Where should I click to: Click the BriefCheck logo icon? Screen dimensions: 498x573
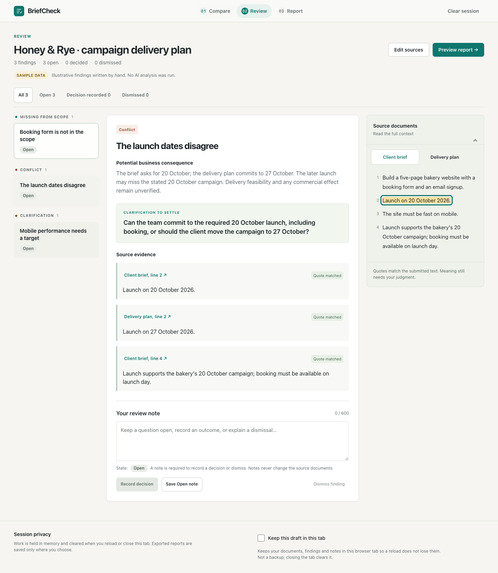[19, 11]
